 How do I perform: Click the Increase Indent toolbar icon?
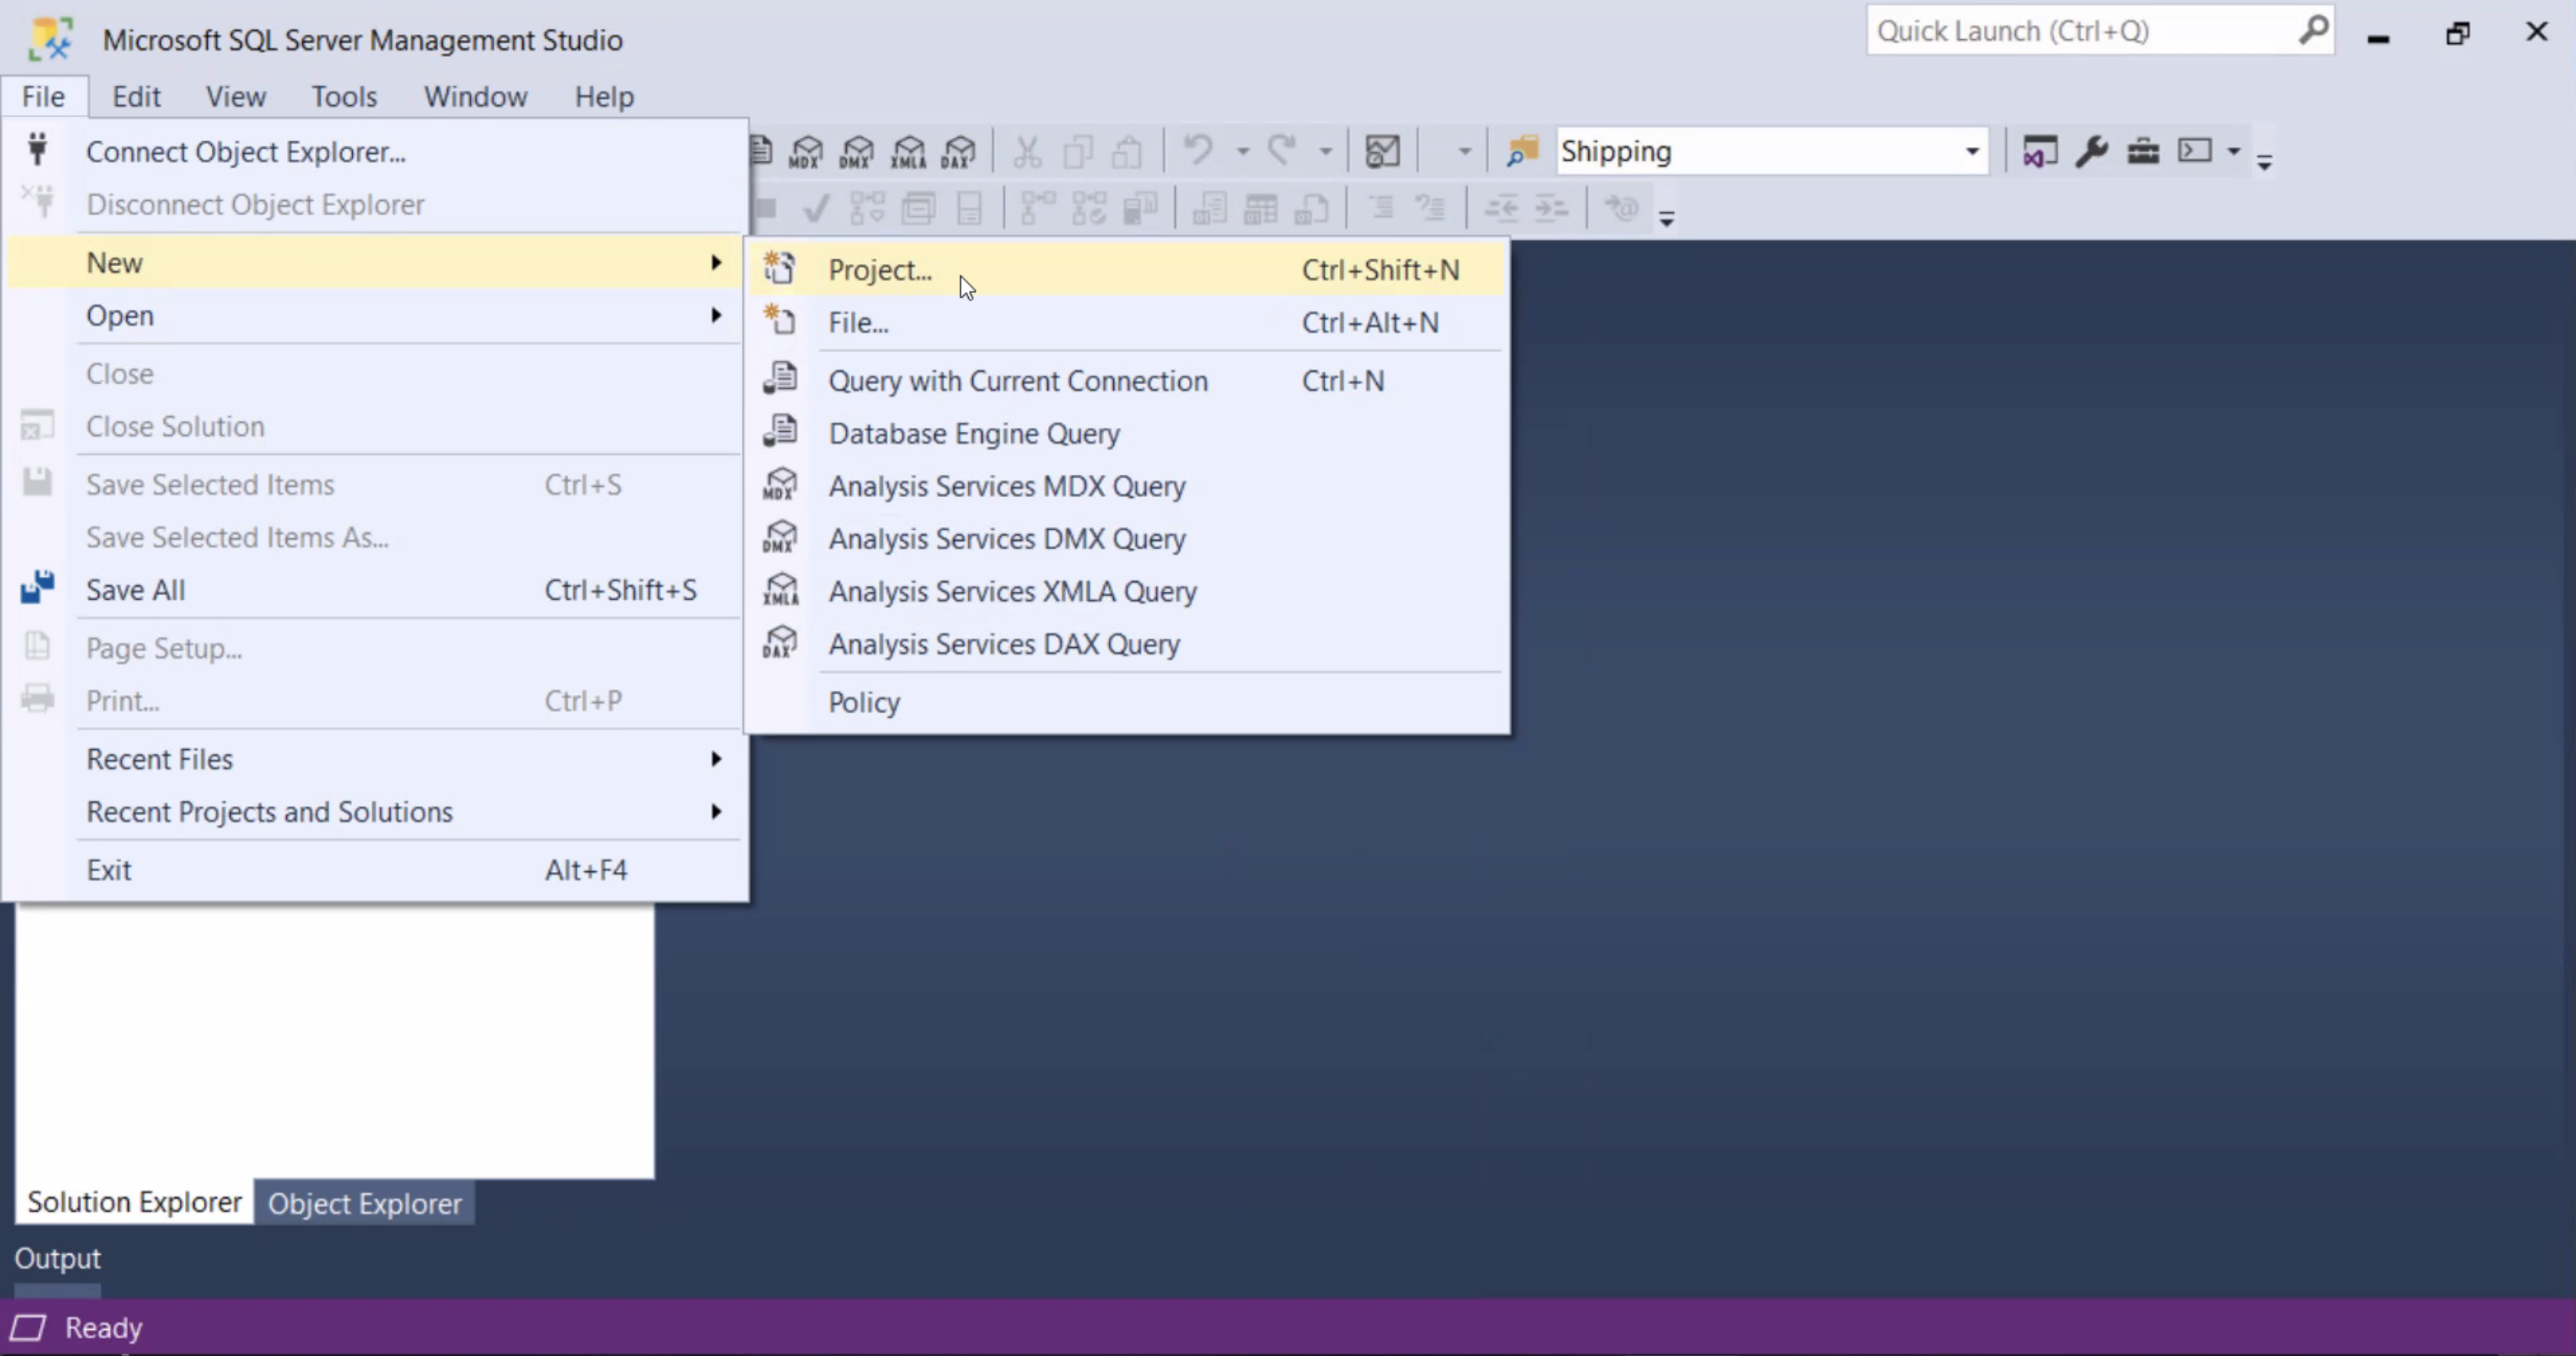(x=1551, y=208)
